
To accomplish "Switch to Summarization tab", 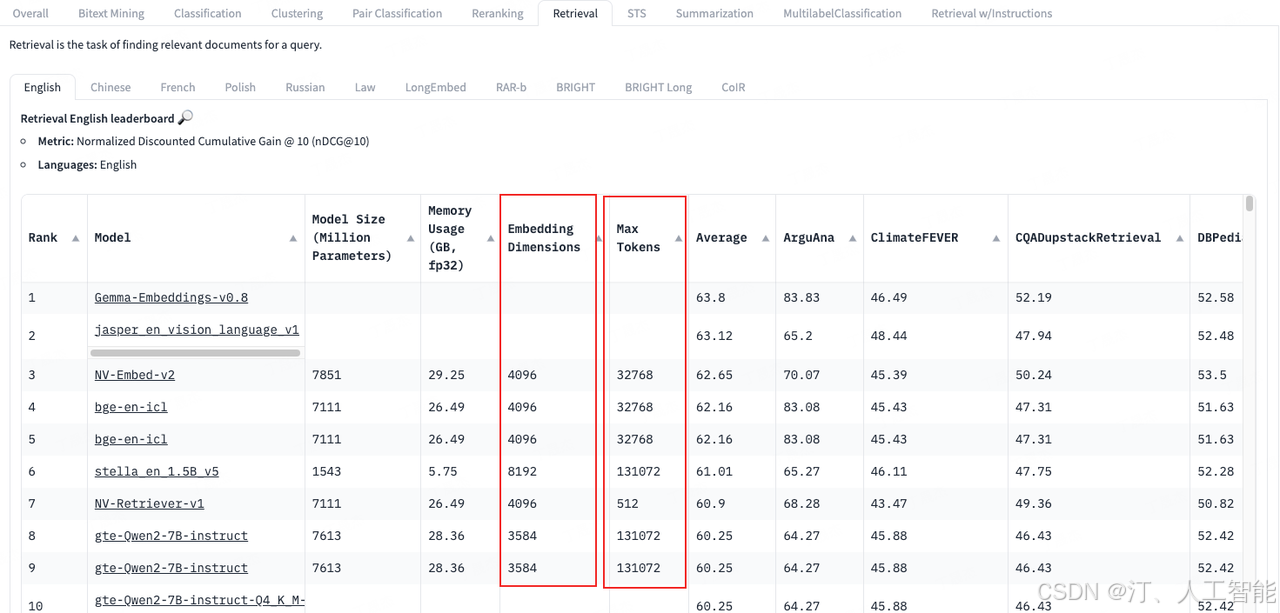I will [714, 14].
